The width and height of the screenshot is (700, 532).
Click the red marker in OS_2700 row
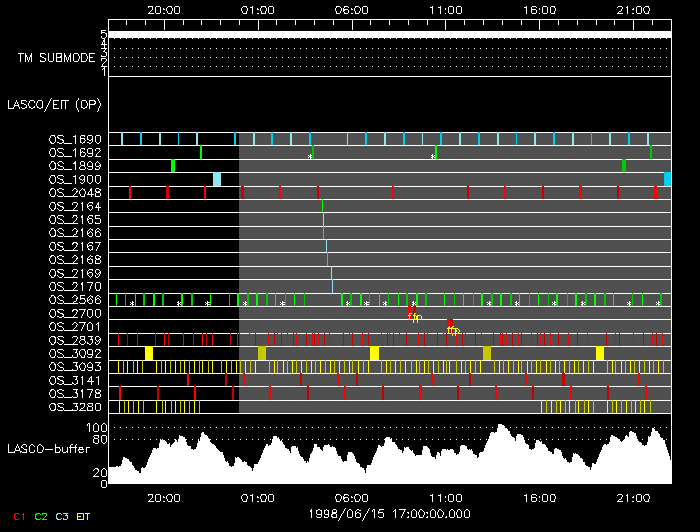click(410, 313)
